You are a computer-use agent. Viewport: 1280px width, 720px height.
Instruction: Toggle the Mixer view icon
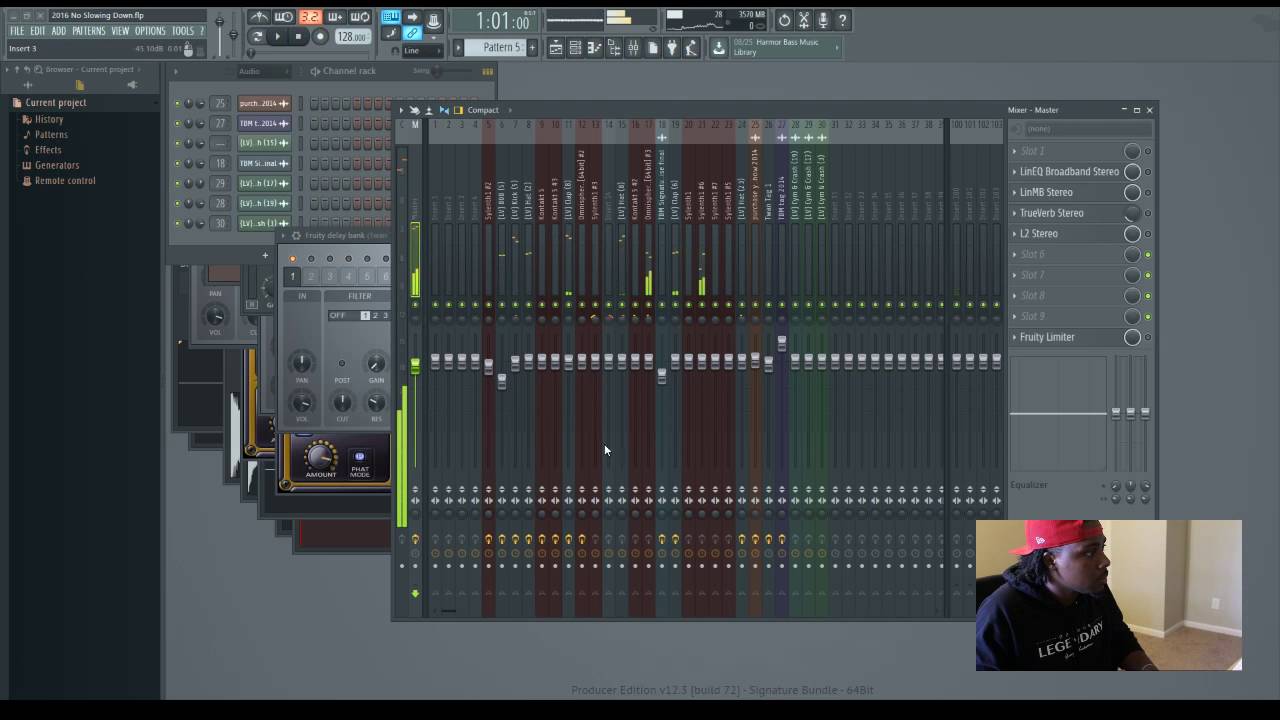pos(633,48)
